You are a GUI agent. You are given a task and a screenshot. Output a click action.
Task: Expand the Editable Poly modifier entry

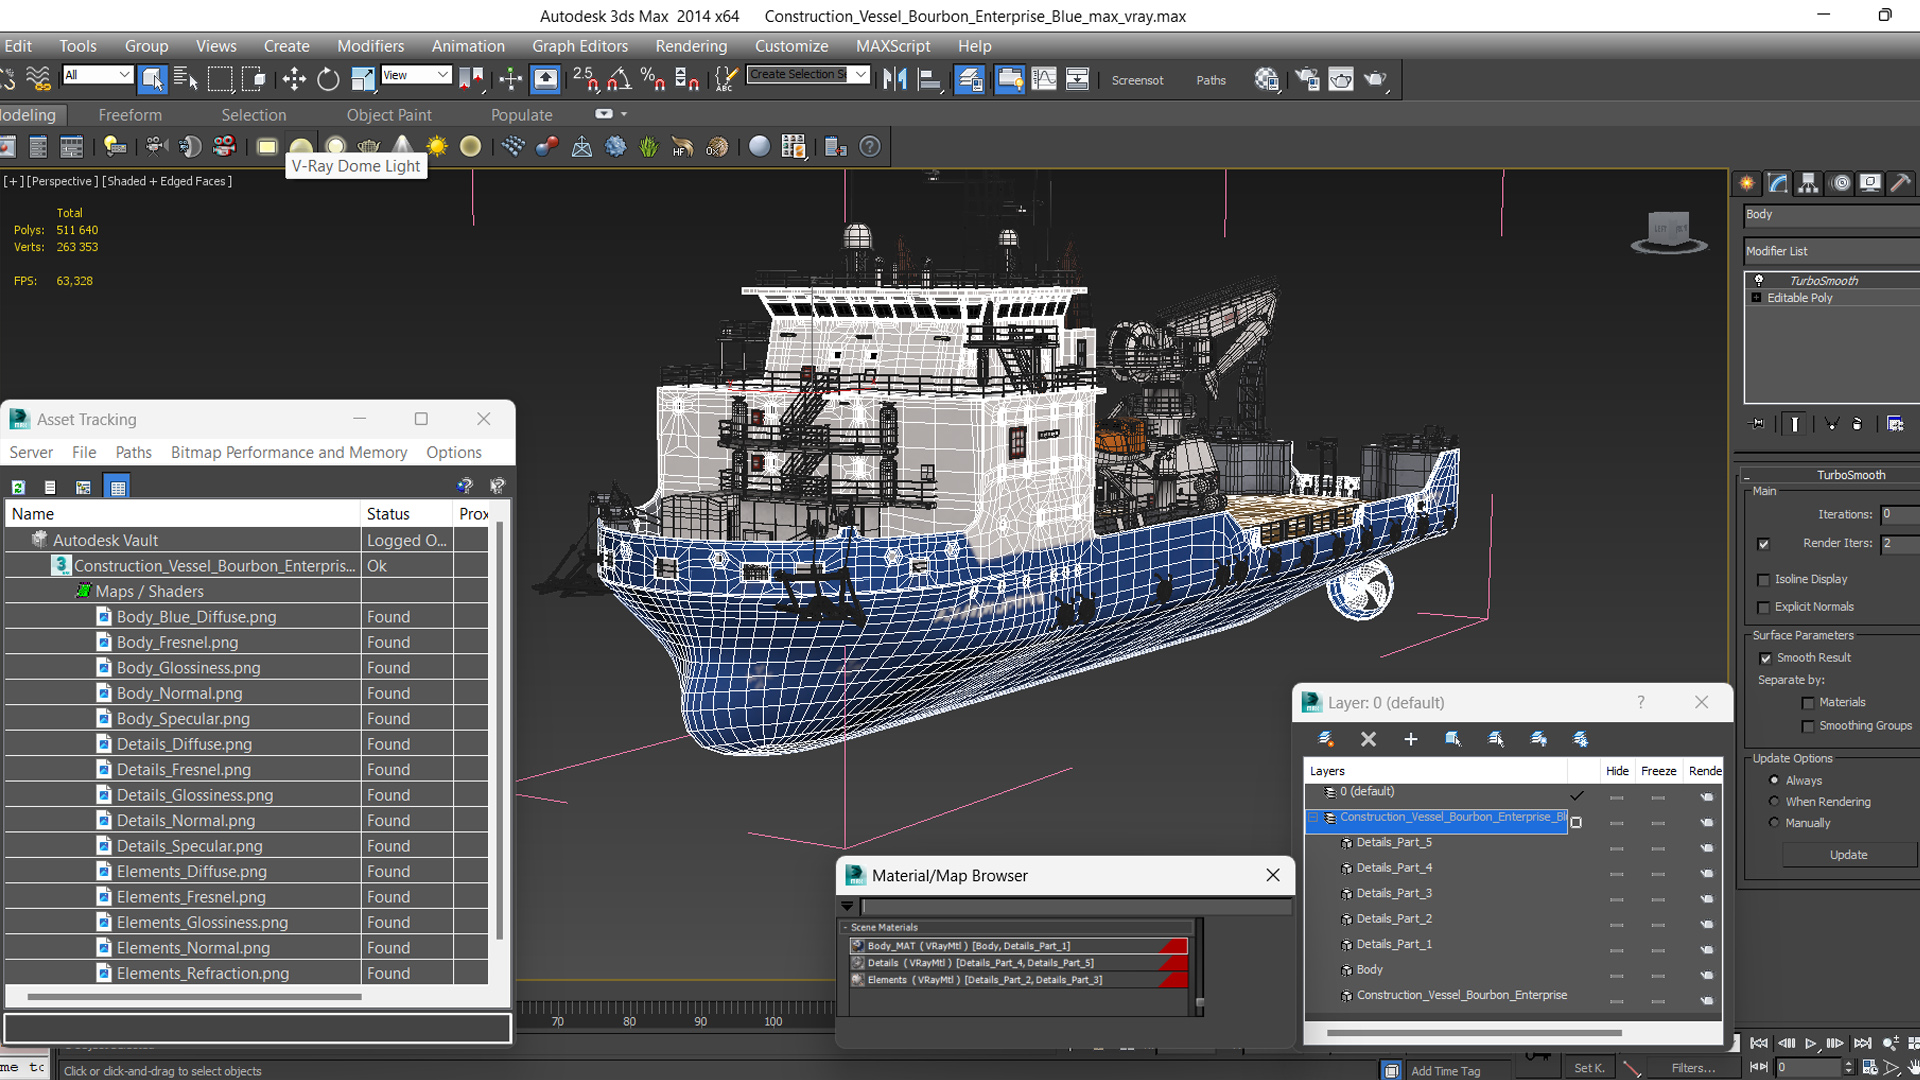coord(1757,298)
